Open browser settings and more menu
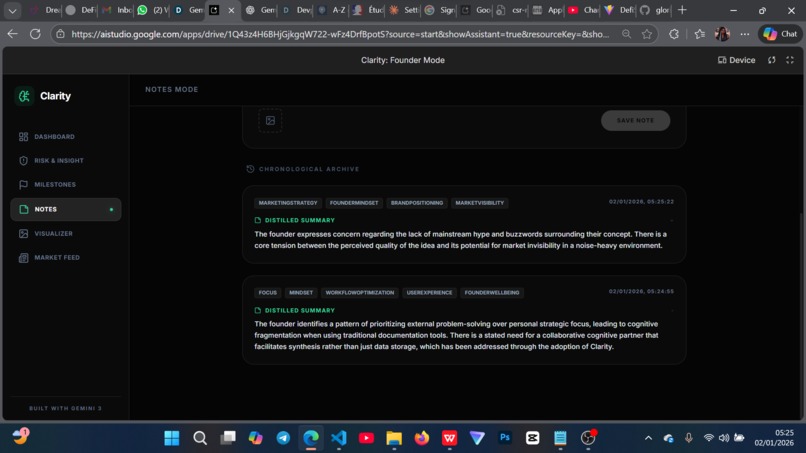The image size is (806, 453). 745,34
